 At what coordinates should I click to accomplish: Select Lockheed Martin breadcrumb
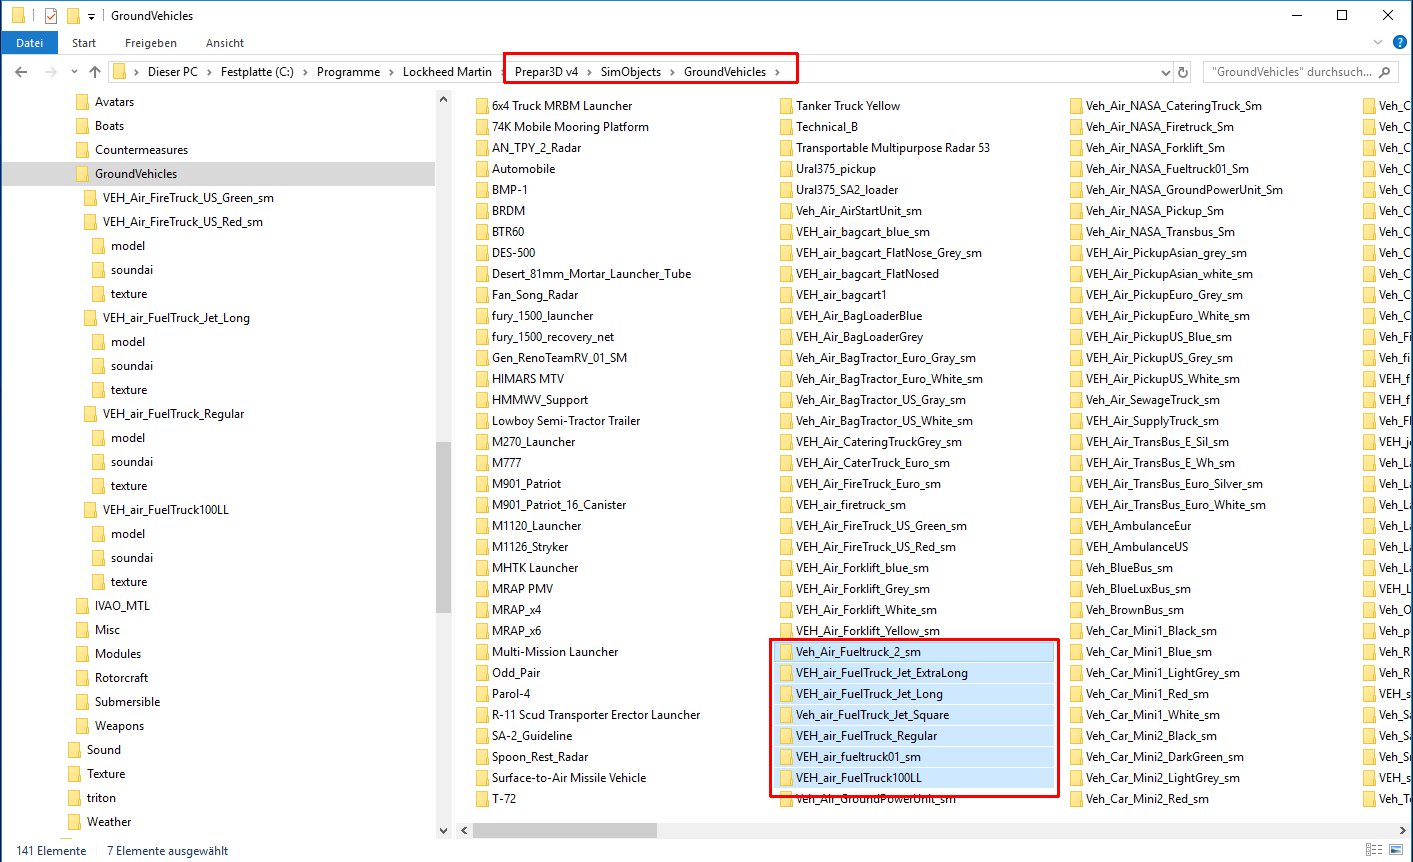(x=447, y=72)
